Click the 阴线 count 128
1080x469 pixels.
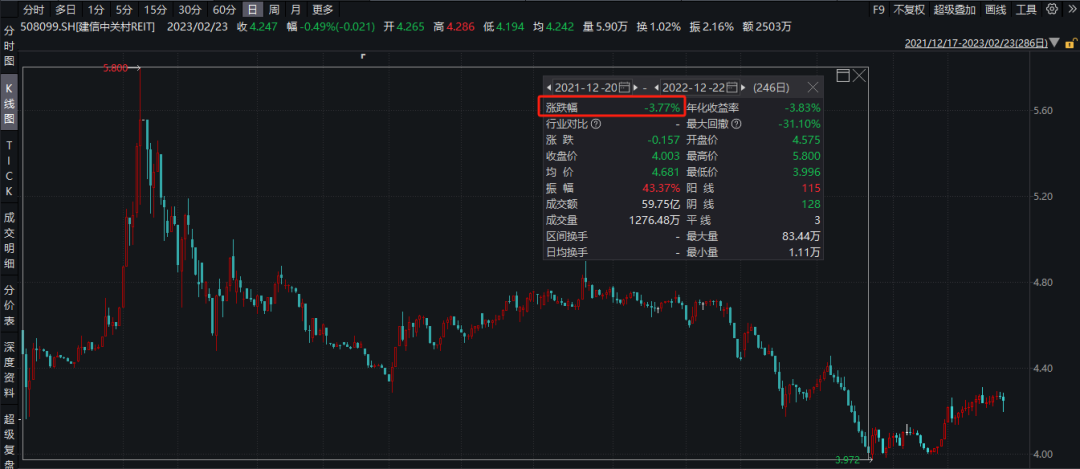(811, 204)
